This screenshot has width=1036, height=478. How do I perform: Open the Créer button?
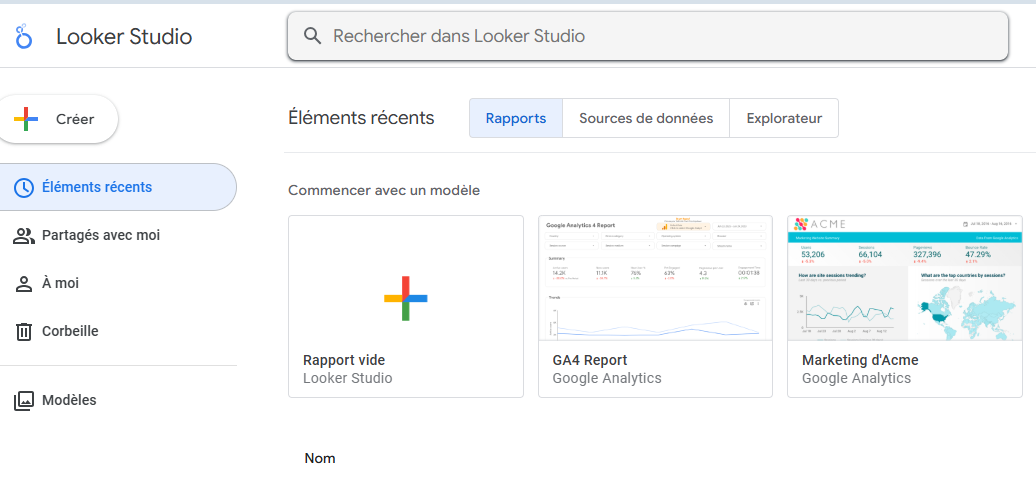point(57,119)
